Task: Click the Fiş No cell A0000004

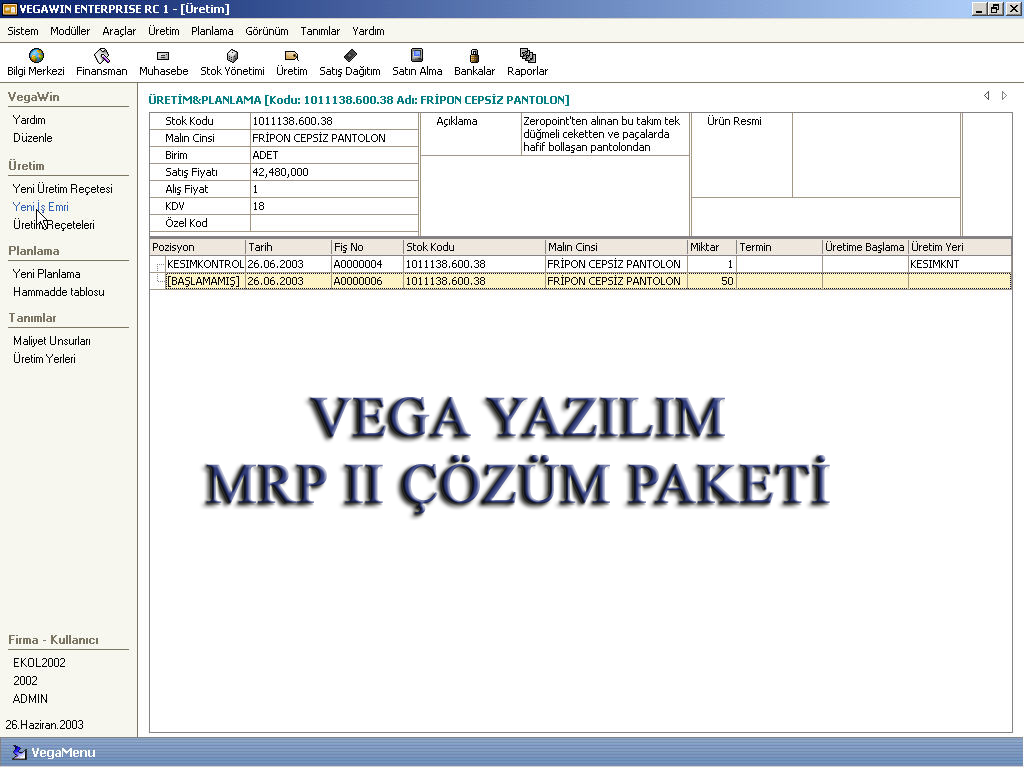Action: click(x=368, y=264)
